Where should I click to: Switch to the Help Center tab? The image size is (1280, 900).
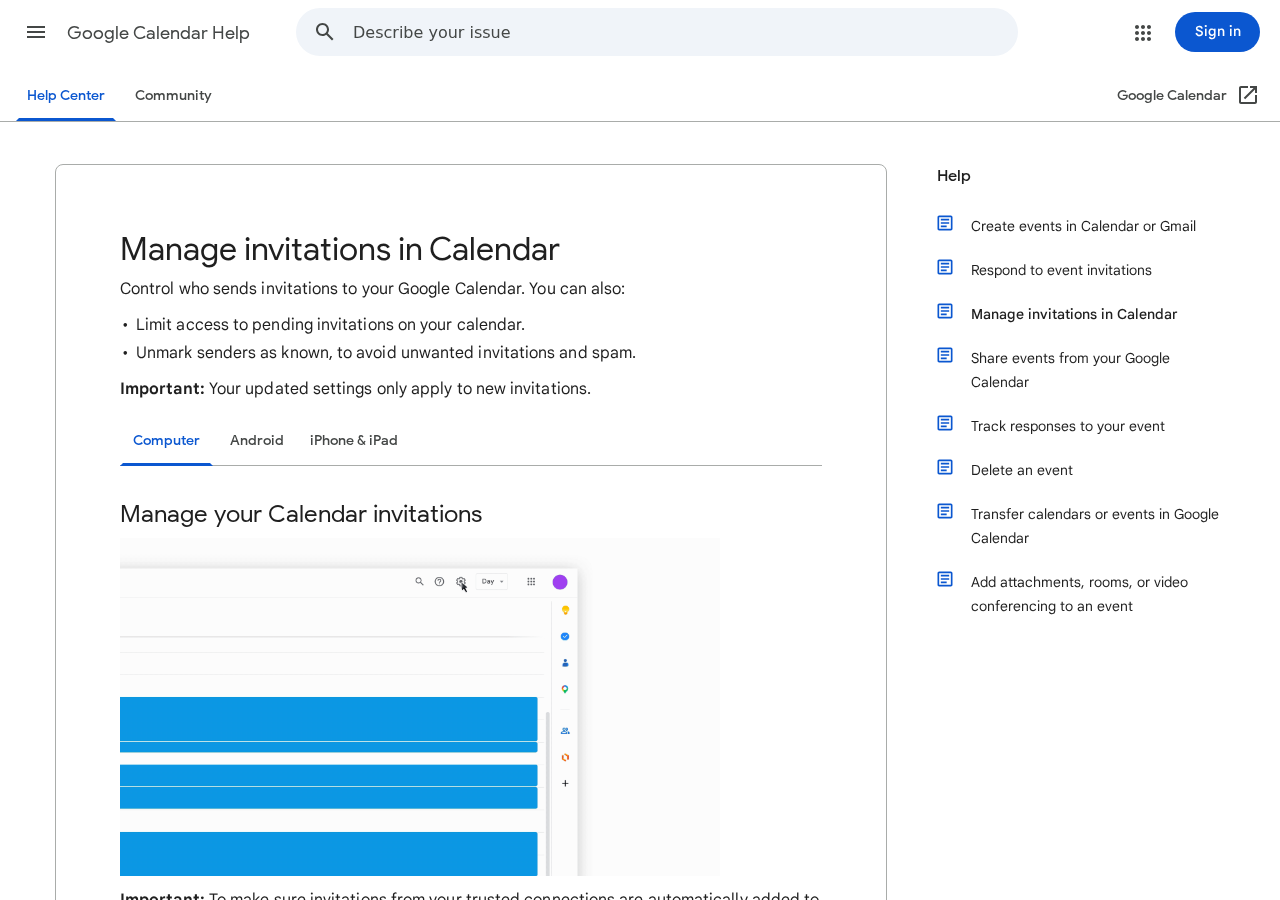(x=66, y=96)
